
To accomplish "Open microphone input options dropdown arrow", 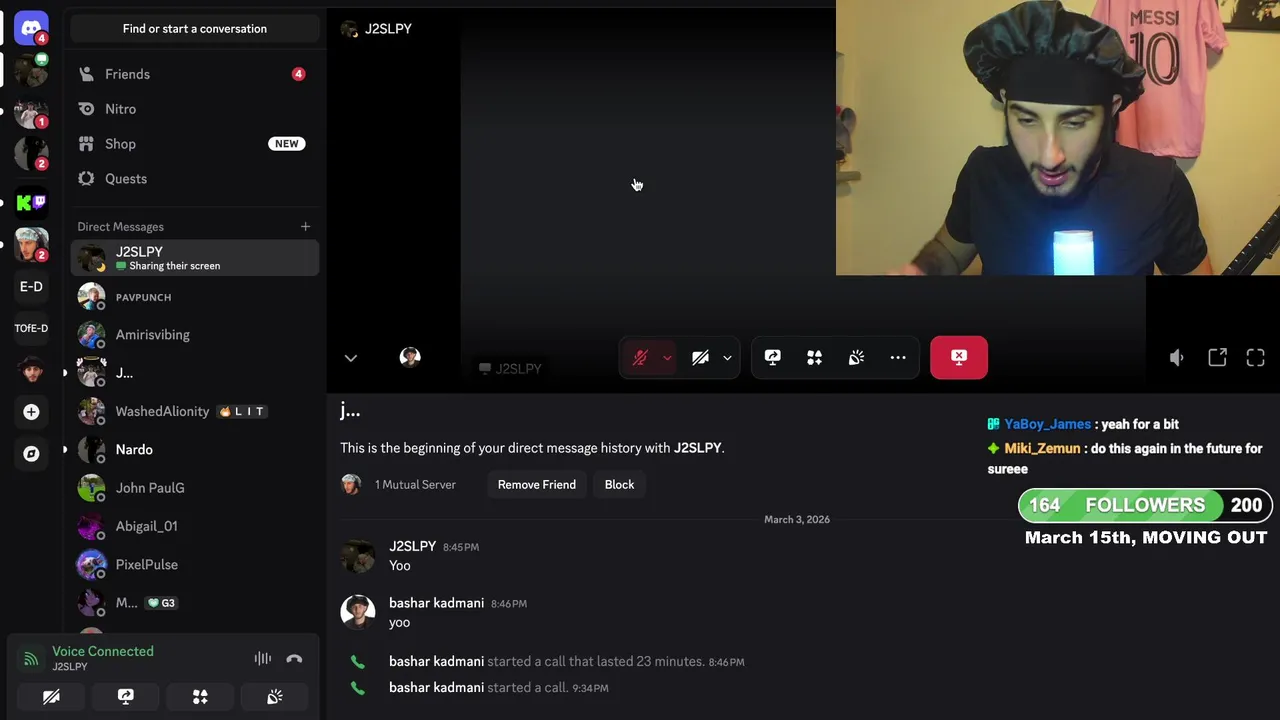I will tap(667, 358).
